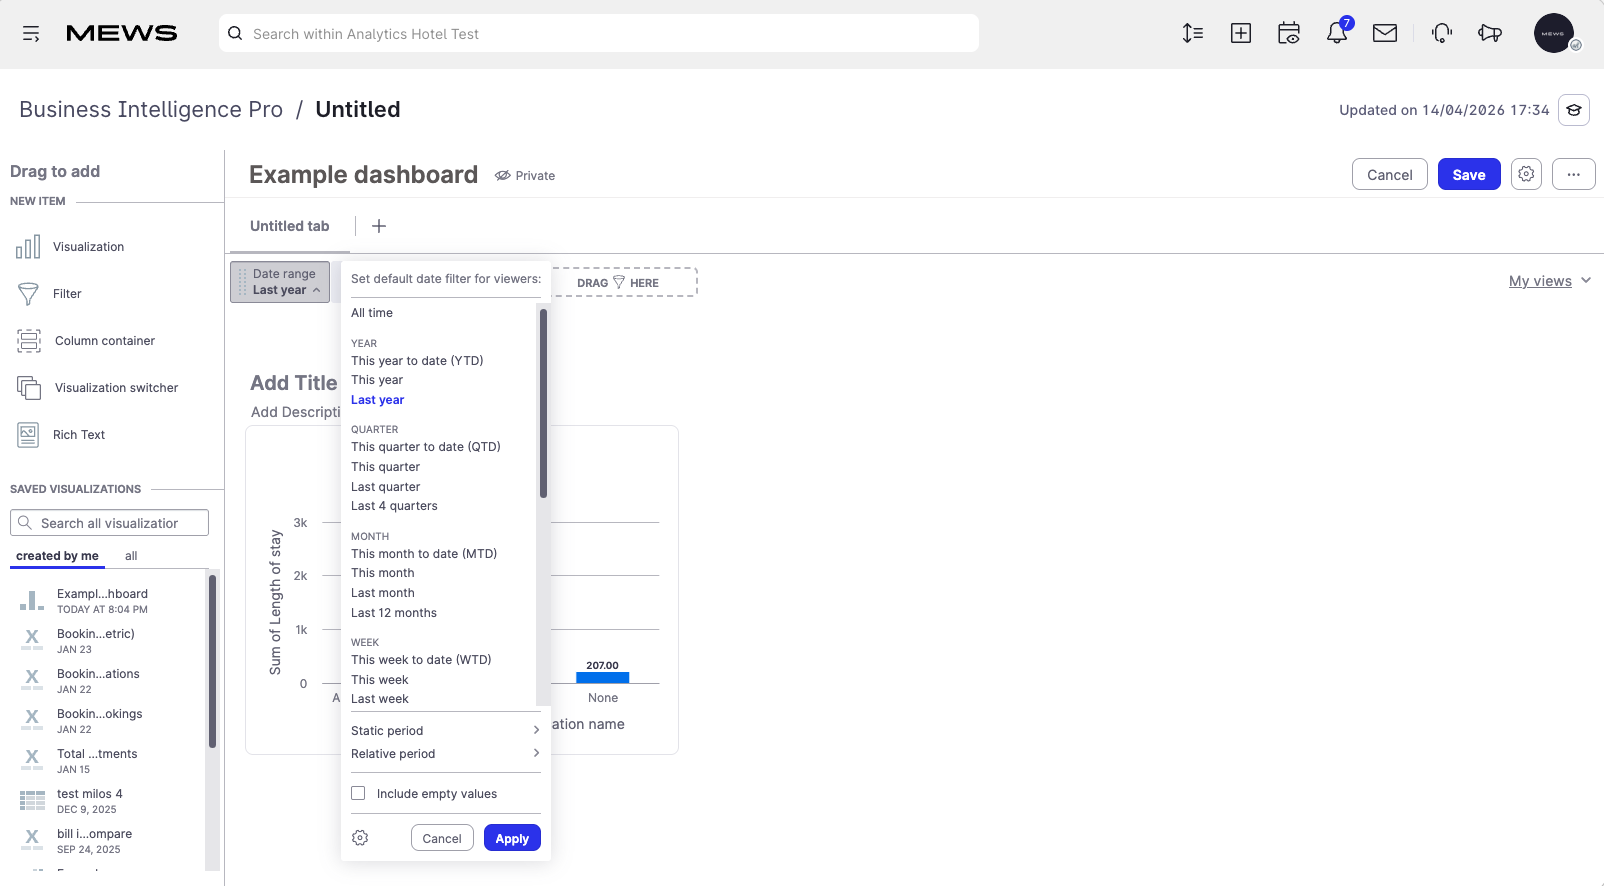
Task: Apply the date filter
Action: [x=512, y=838]
